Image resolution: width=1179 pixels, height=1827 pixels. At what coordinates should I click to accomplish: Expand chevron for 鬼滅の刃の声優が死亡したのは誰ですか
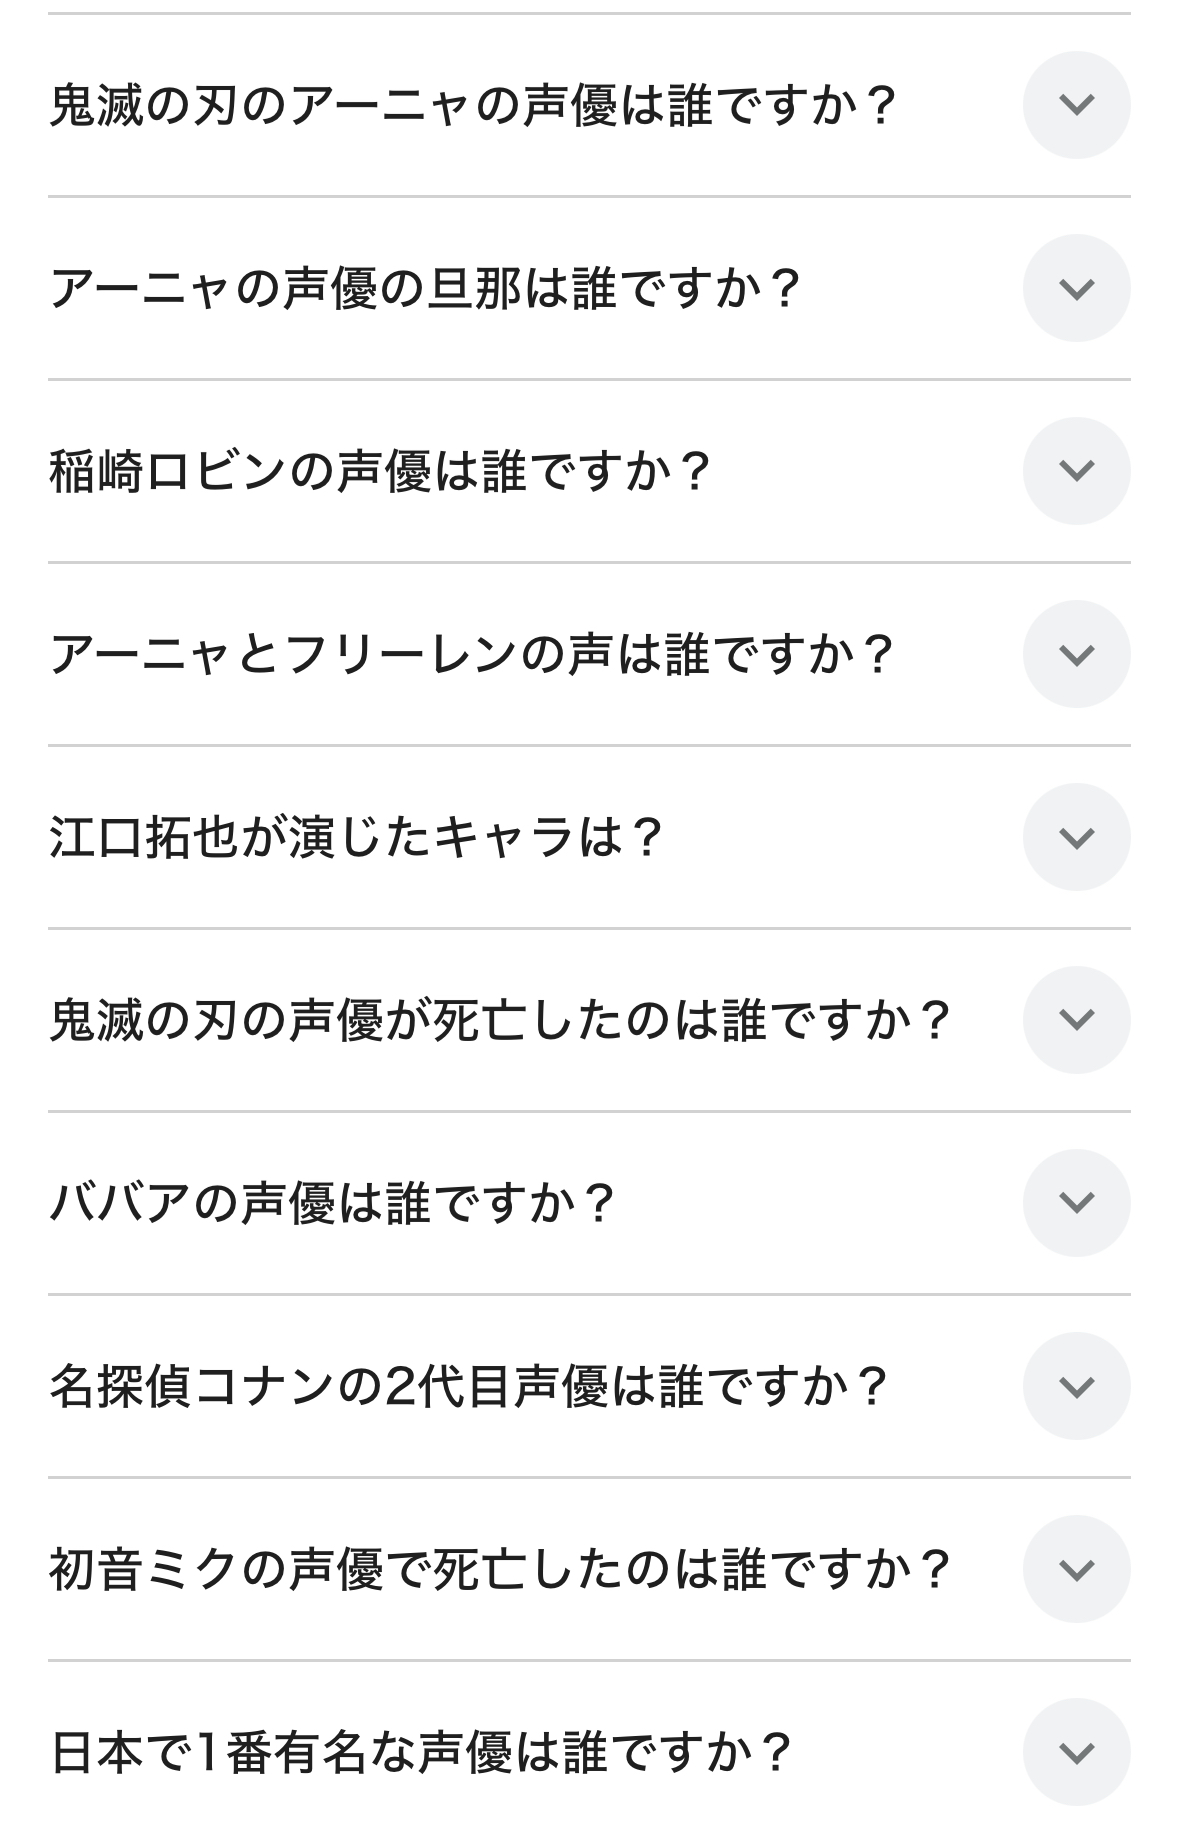[x=1076, y=1020]
